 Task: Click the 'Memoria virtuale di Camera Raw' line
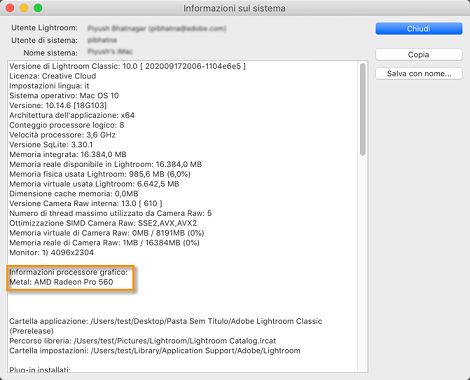point(107,233)
